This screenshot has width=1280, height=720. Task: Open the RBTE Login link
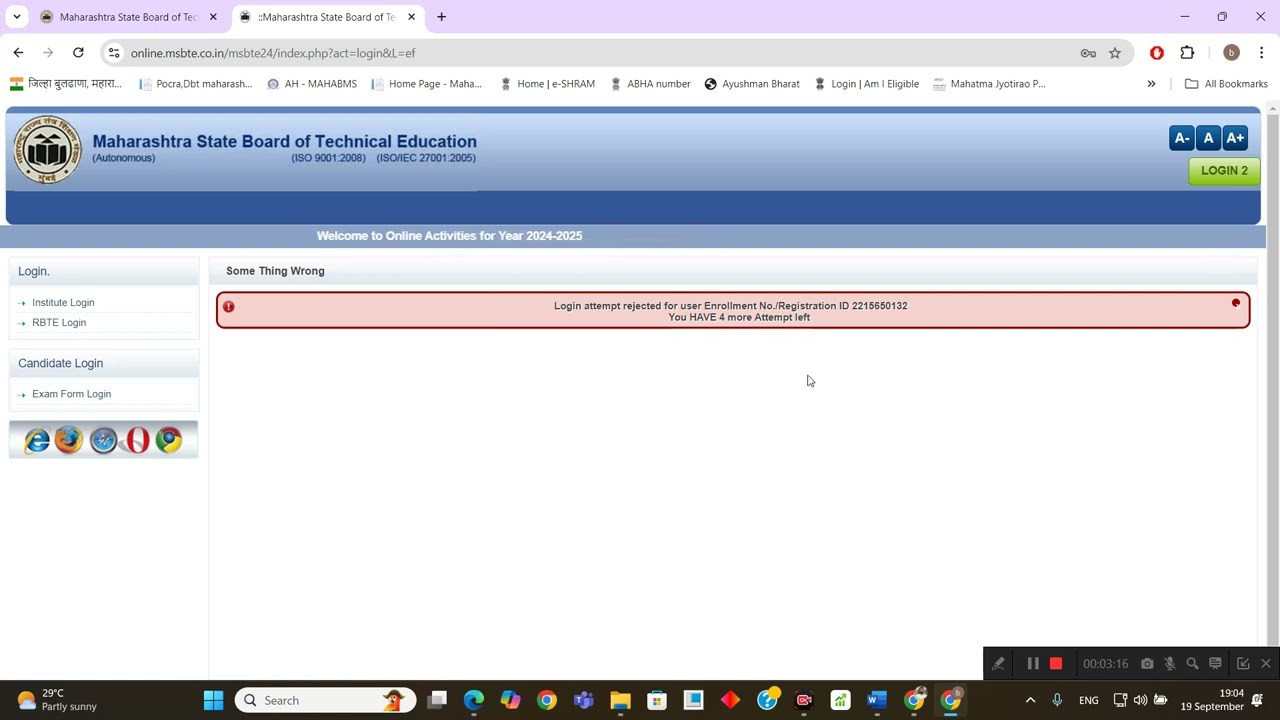coord(59,322)
